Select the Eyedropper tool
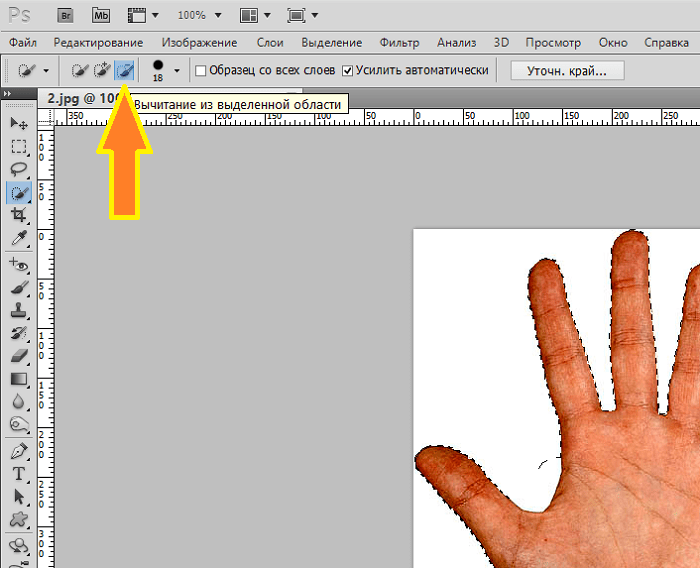700x568 pixels. click(19, 238)
